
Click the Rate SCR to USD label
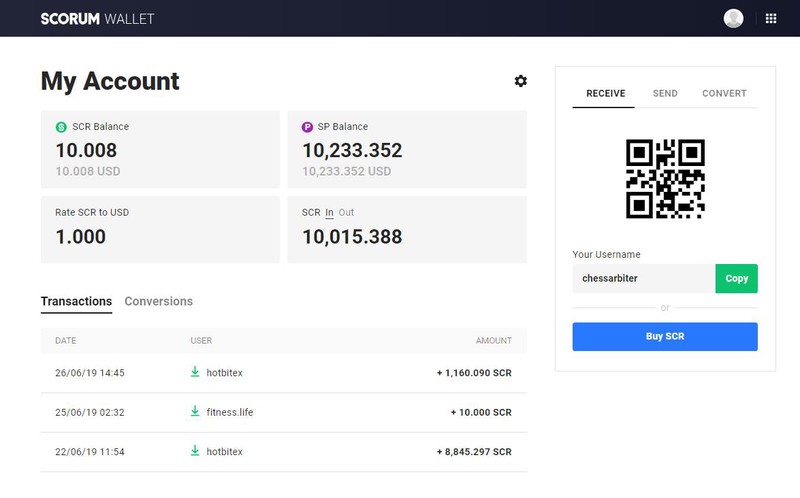click(92, 212)
